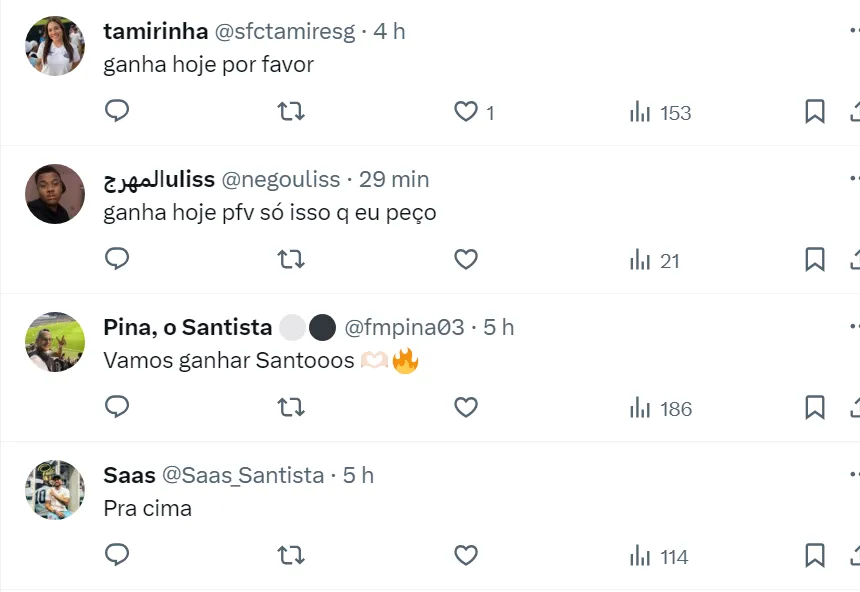Repost tamirinha's tweet

pyautogui.click(x=291, y=112)
